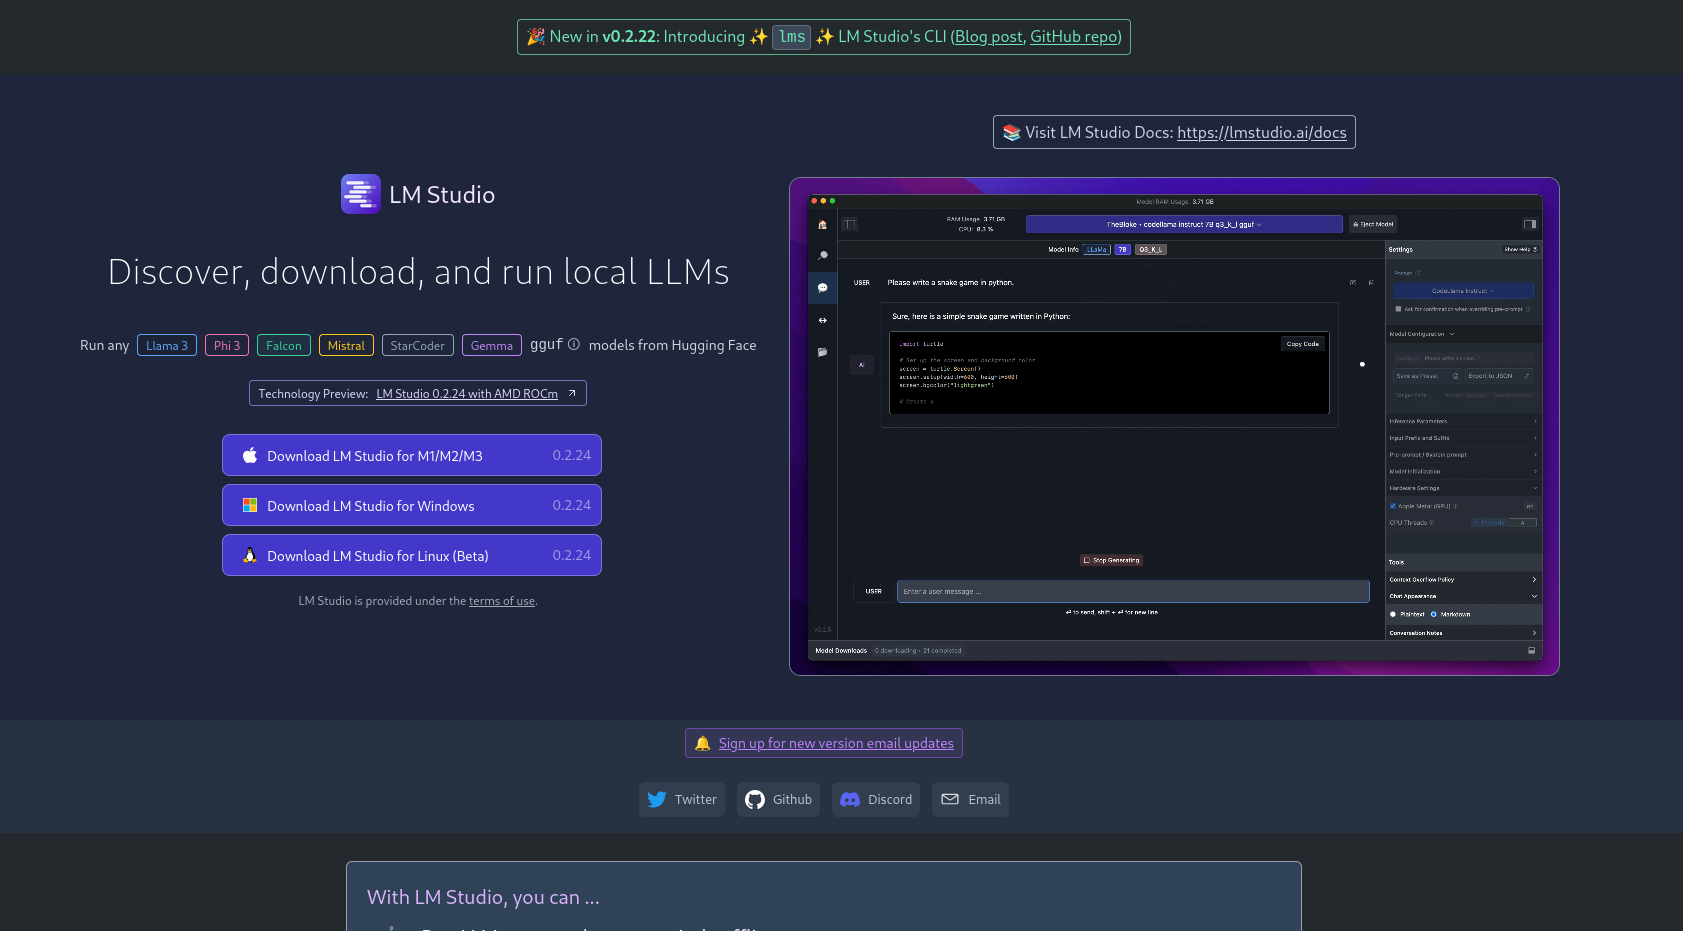Open the TheBloke codellama model dropdown
This screenshot has height=931, width=1683.
tap(1184, 225)
